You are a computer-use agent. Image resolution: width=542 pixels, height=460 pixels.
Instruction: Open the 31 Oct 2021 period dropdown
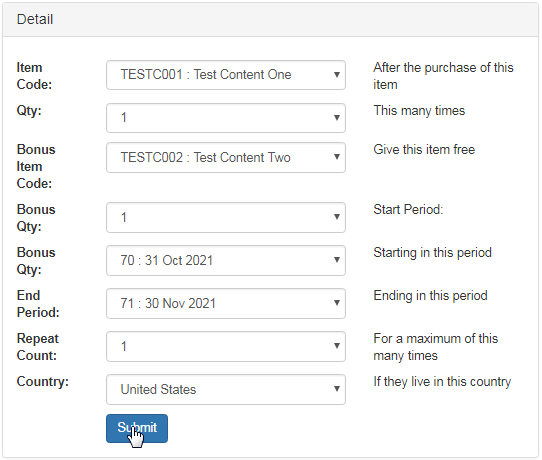click(226, 260)
